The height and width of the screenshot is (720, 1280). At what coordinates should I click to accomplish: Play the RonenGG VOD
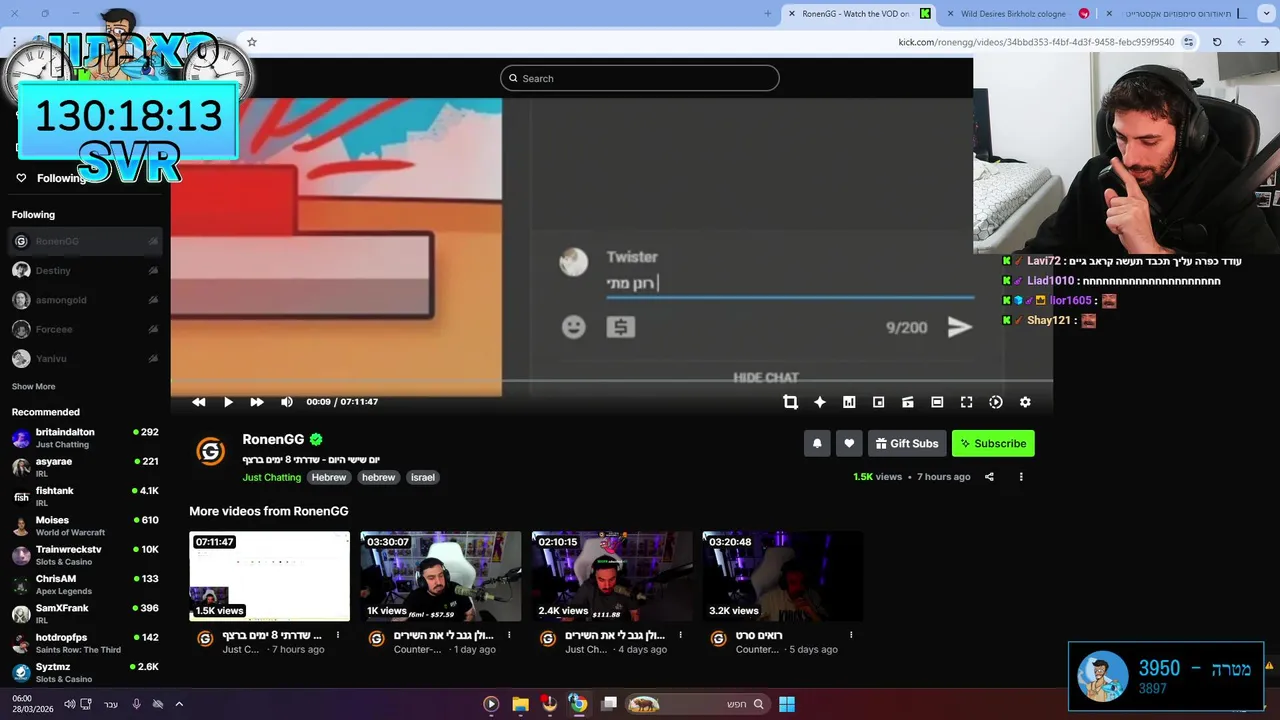pyautogui.click(x=228, y=402)
